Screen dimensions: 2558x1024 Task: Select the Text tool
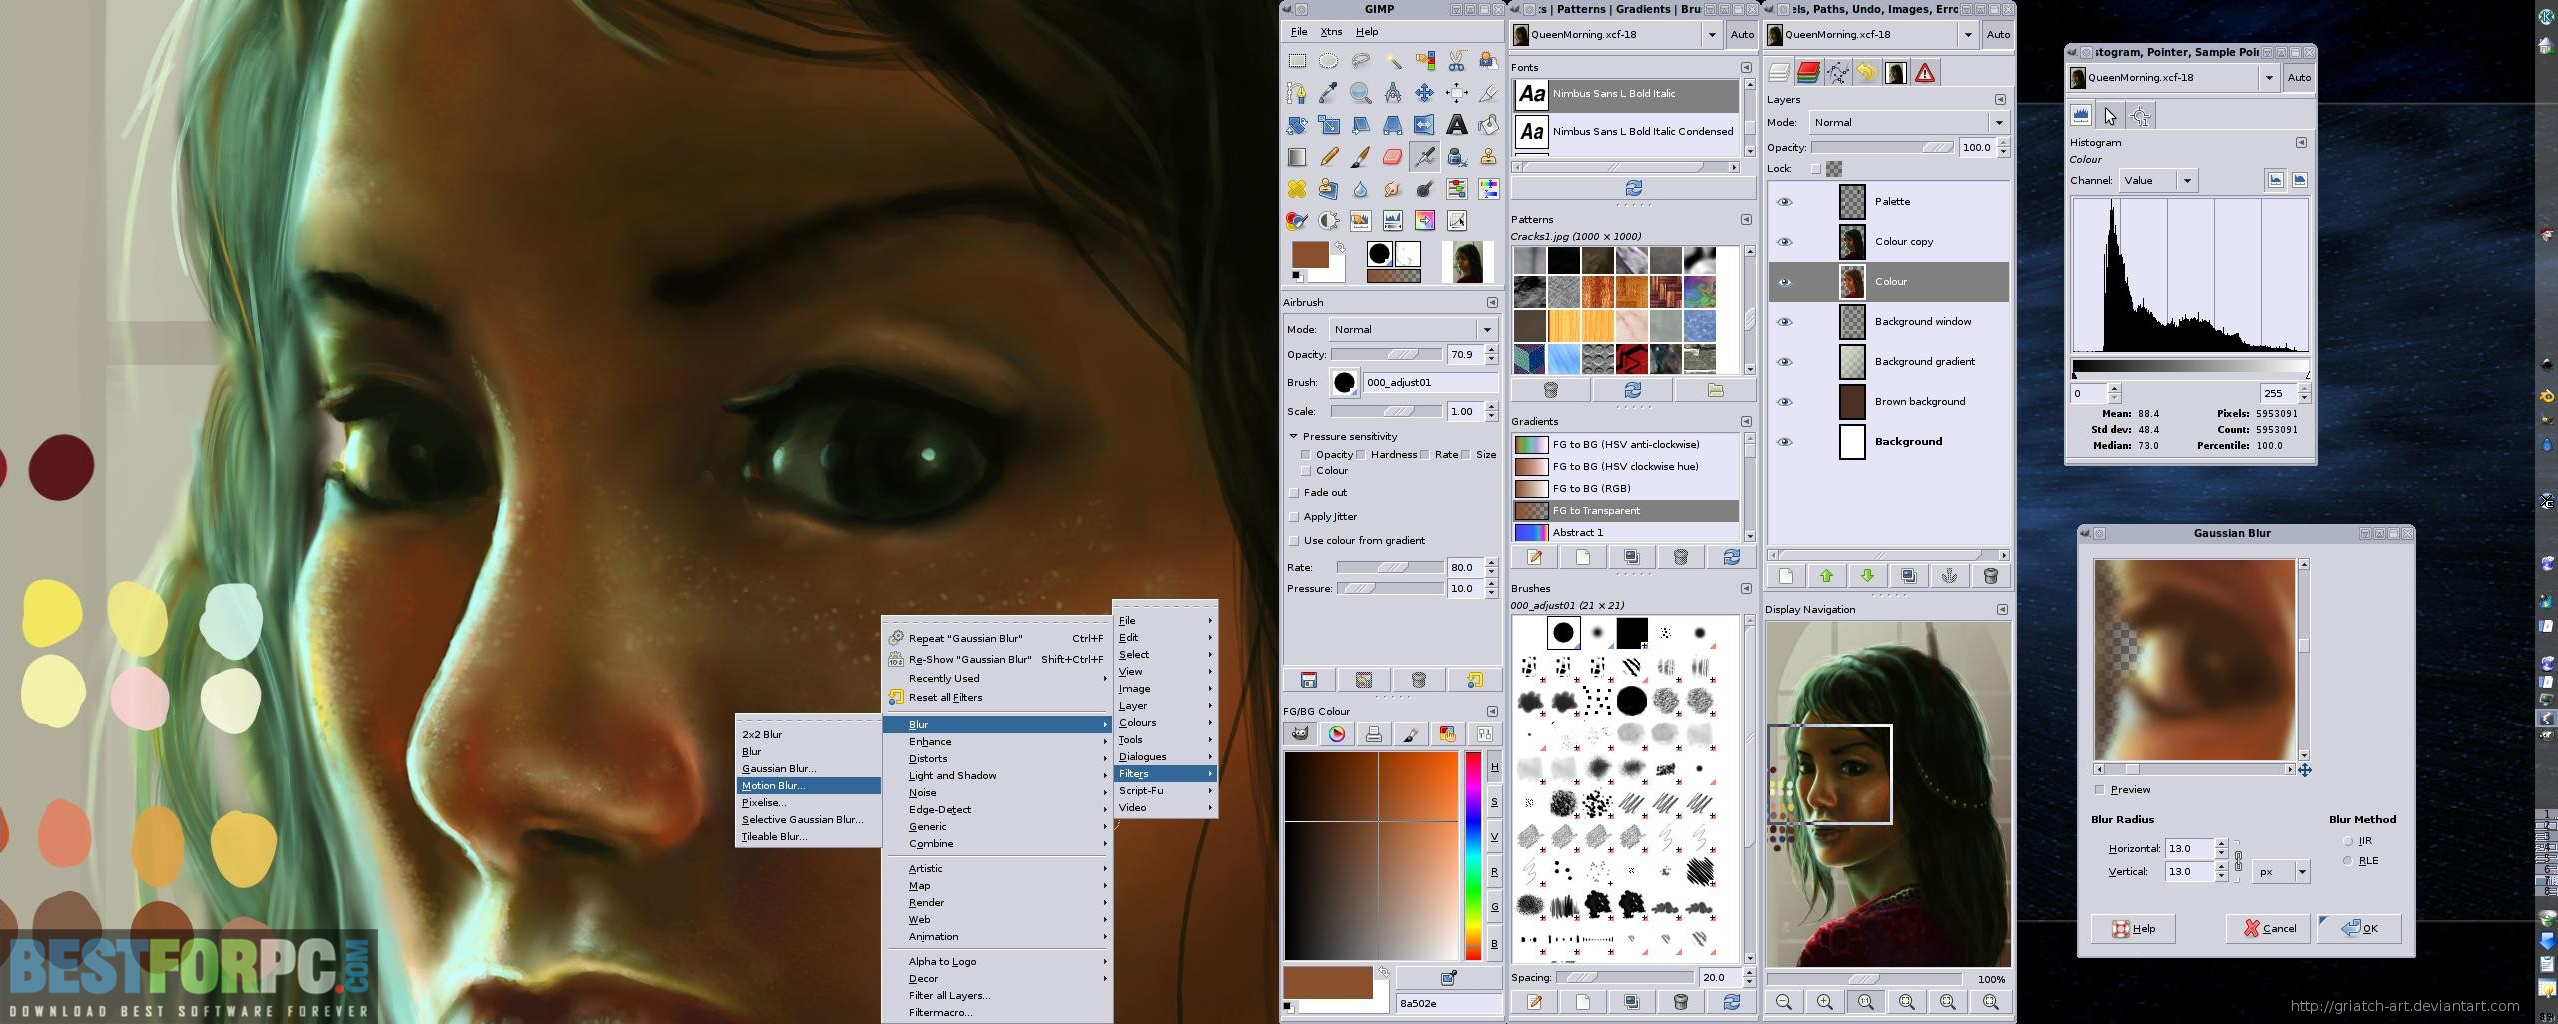coord(1457,125)
